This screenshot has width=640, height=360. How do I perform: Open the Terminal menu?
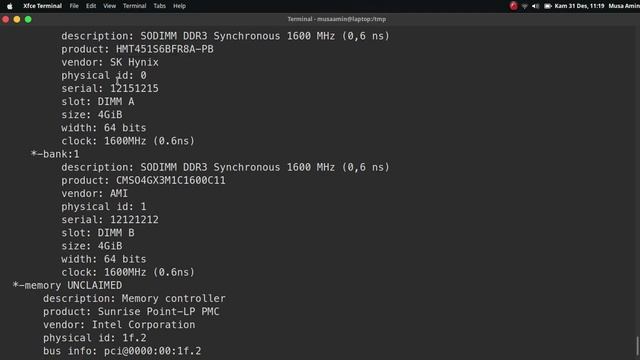[x=135, y=6]
